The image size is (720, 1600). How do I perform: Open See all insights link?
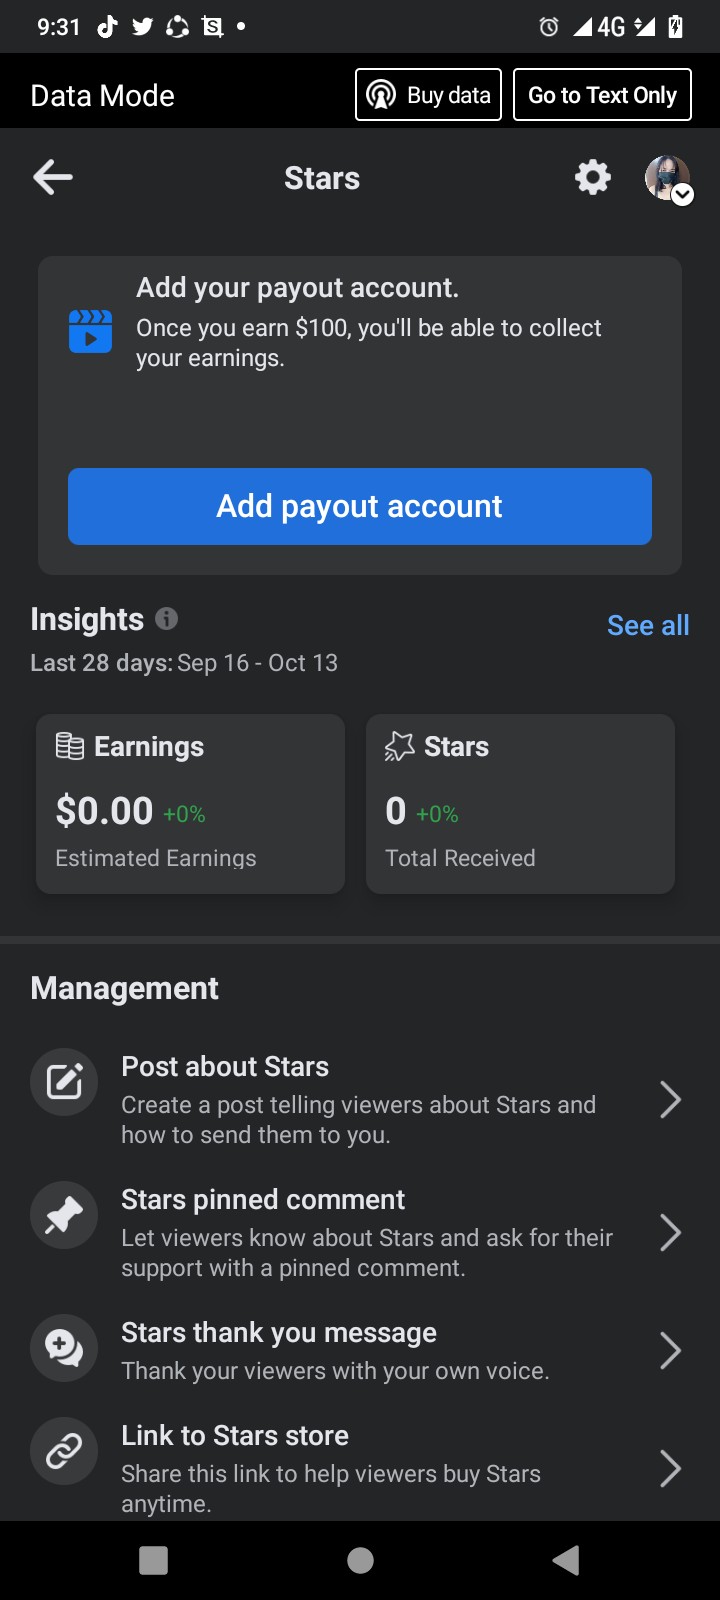pyautogui.click(x=648, y=625)
